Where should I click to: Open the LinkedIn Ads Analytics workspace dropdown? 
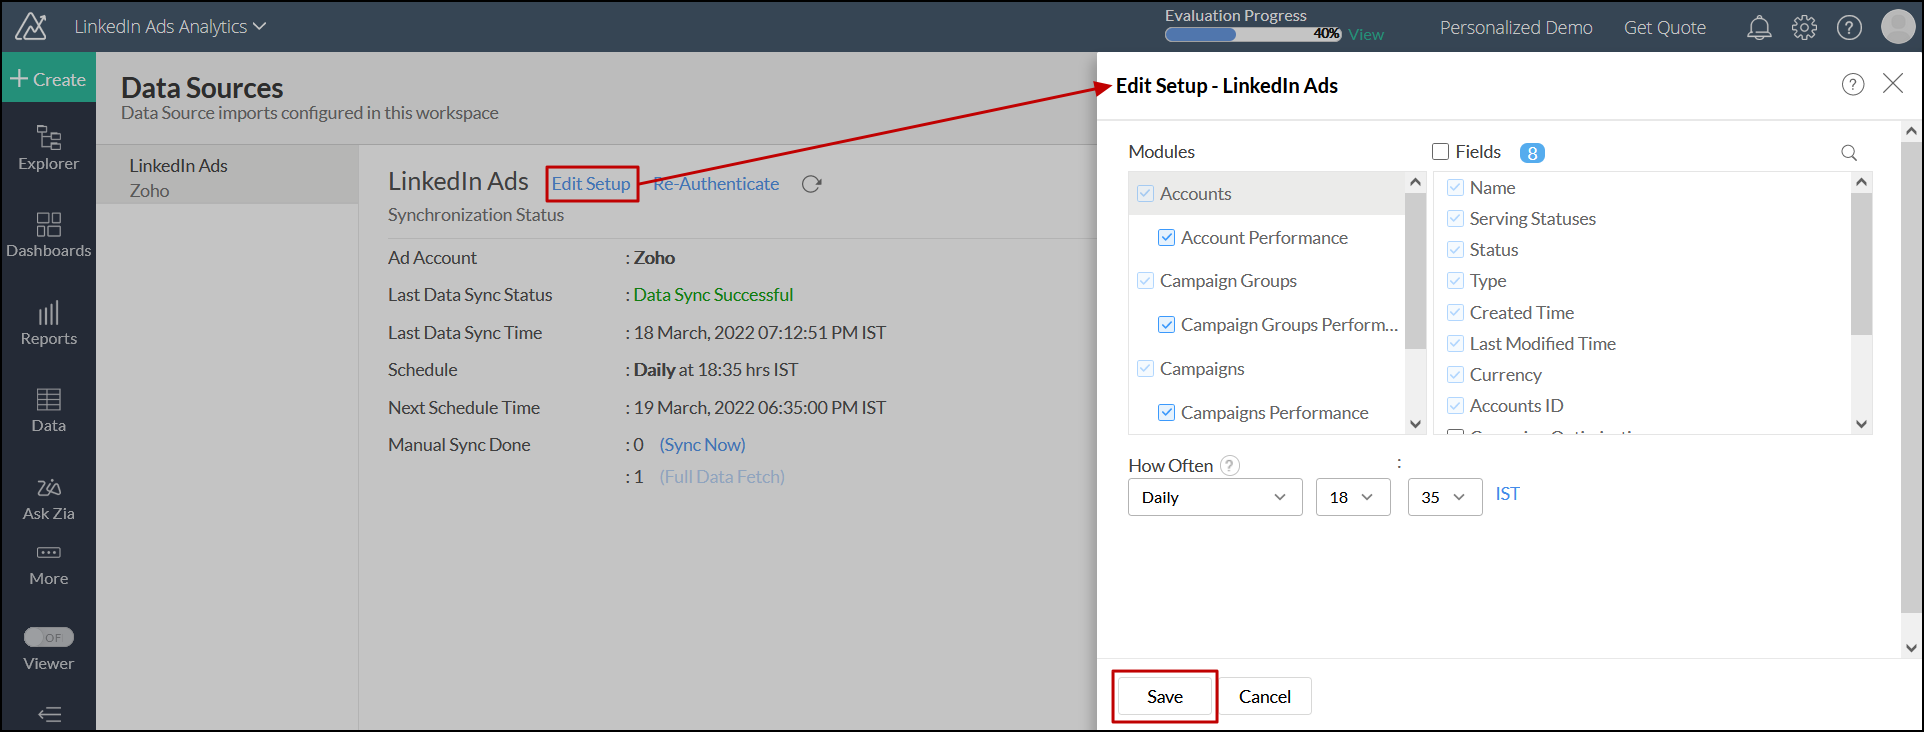[170, 27]
